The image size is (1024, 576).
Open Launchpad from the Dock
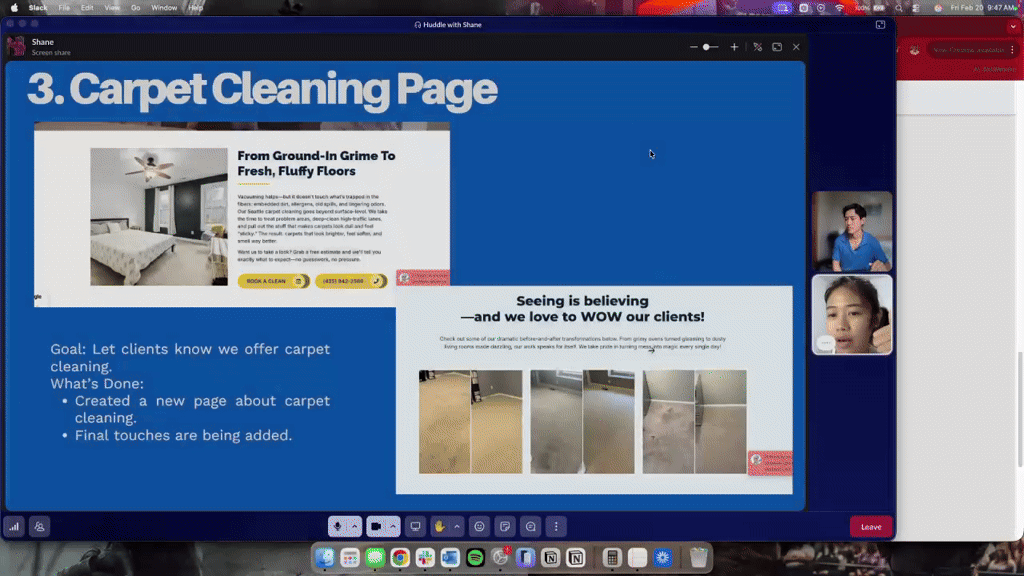pyautogui.click(x=350, y=557)
